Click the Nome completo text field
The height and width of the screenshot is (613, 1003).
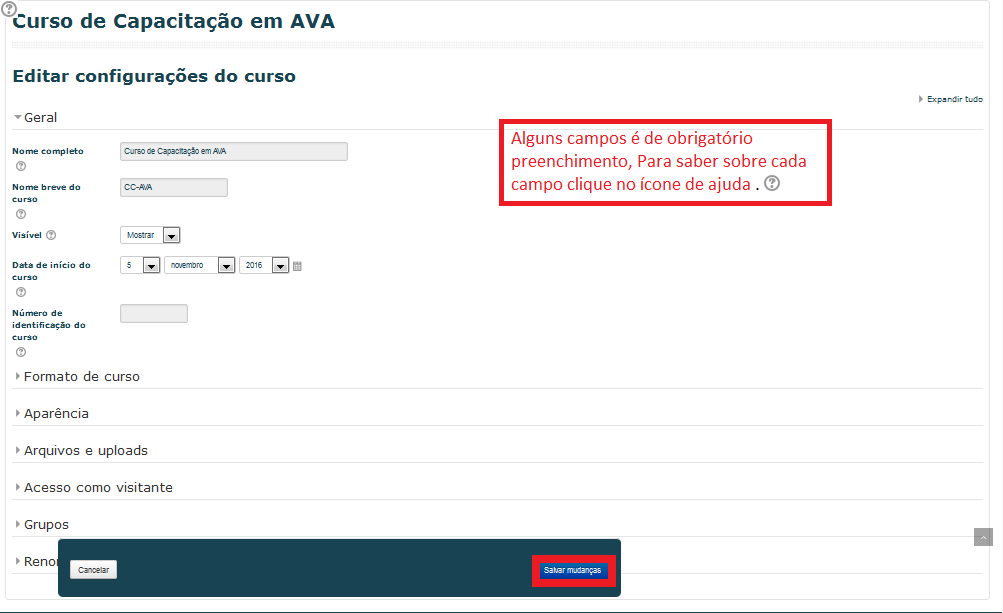point(233,151)
